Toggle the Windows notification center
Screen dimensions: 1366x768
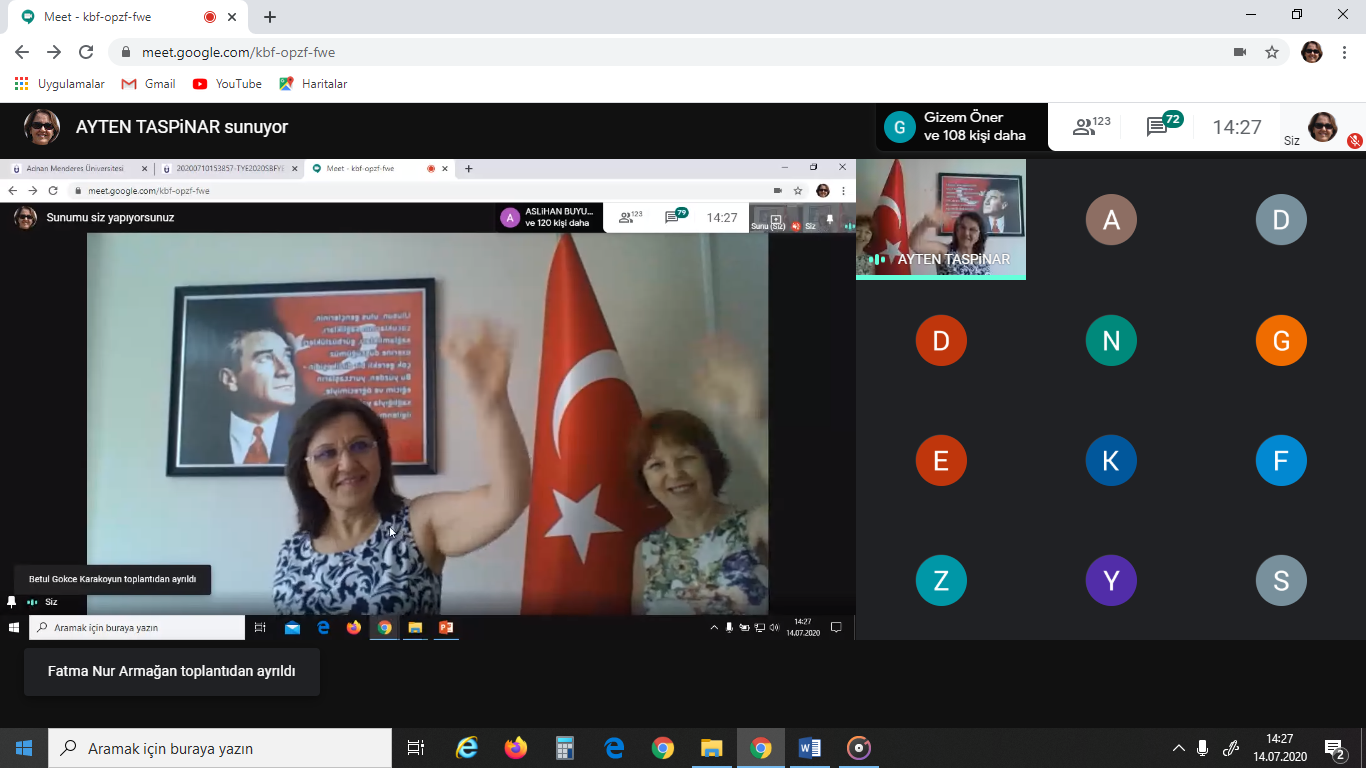1334,748
